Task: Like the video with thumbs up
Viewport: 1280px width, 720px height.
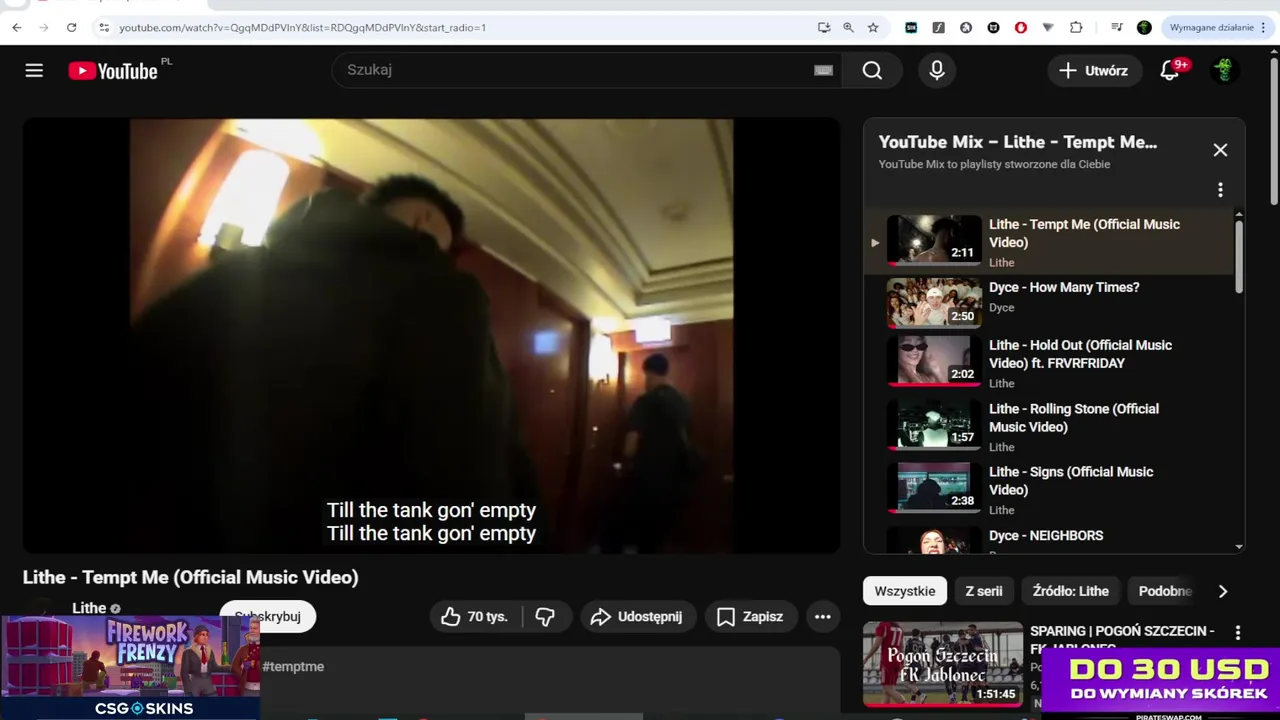Action: [x=475, y=617]
